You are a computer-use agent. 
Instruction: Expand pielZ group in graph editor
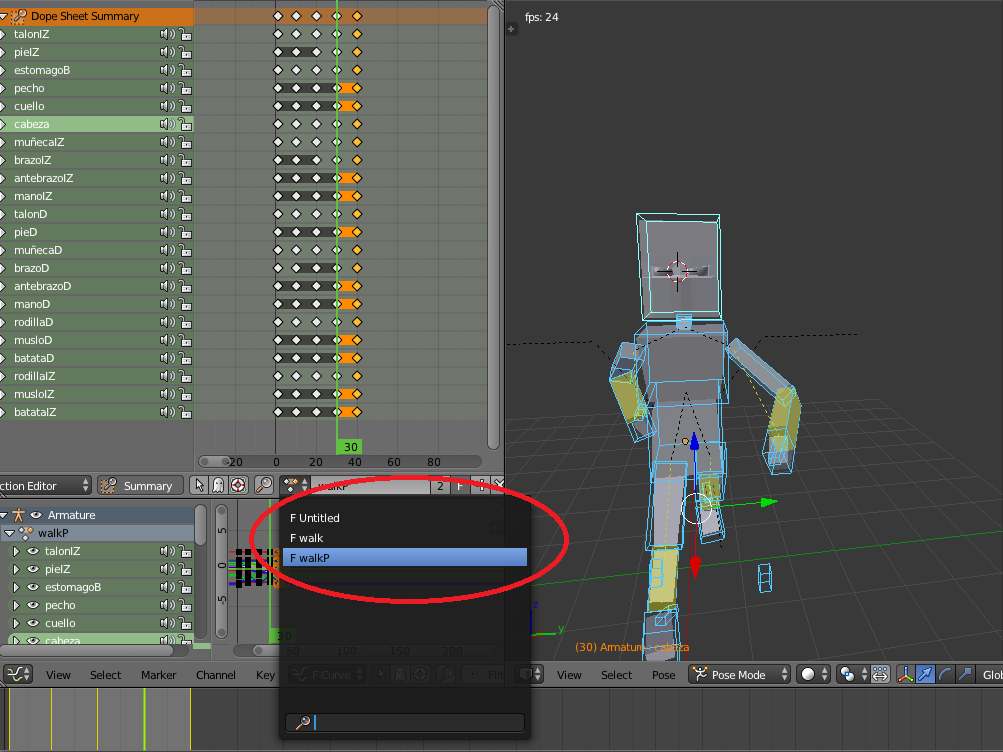click(16, 569)
